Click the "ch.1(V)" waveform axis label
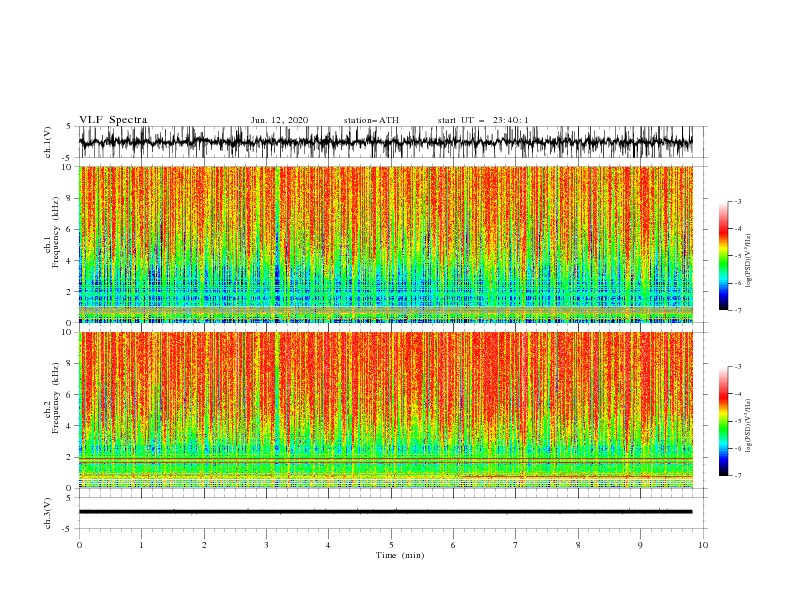 coord(48,142)
